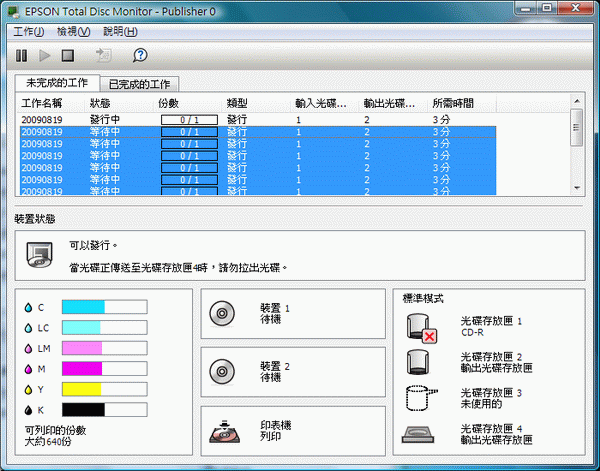Select the 發行中 job row
This screenshot has width=600, height=471.
[258, 120]
